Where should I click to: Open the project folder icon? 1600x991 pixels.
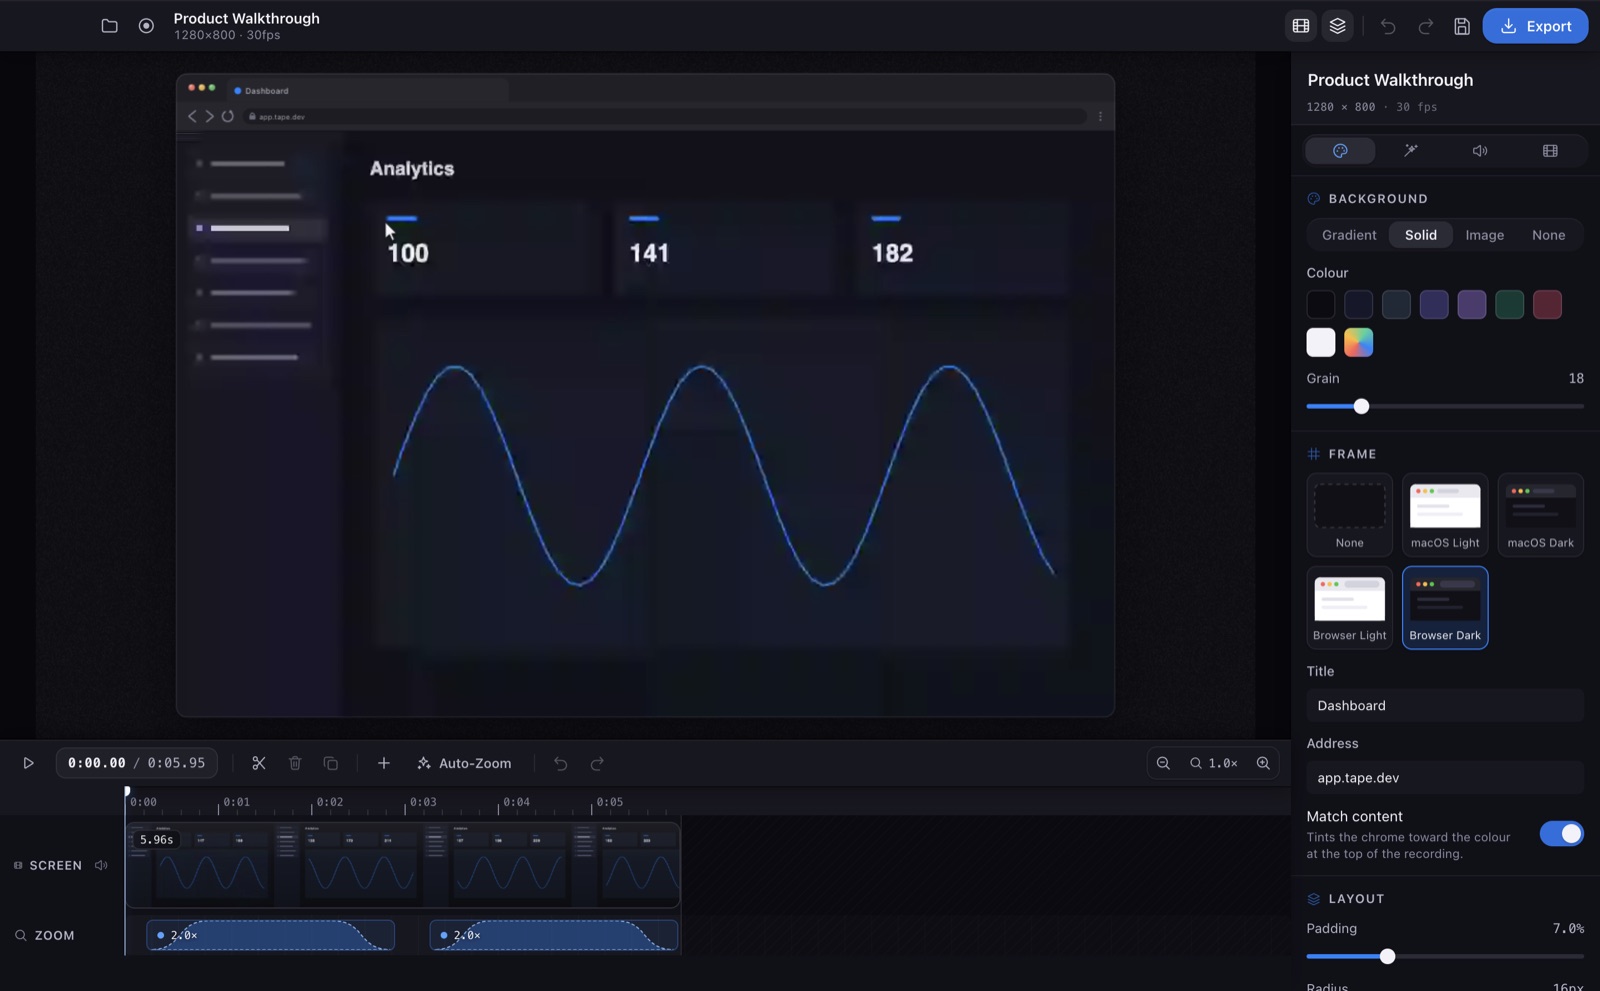coord(109,26)
